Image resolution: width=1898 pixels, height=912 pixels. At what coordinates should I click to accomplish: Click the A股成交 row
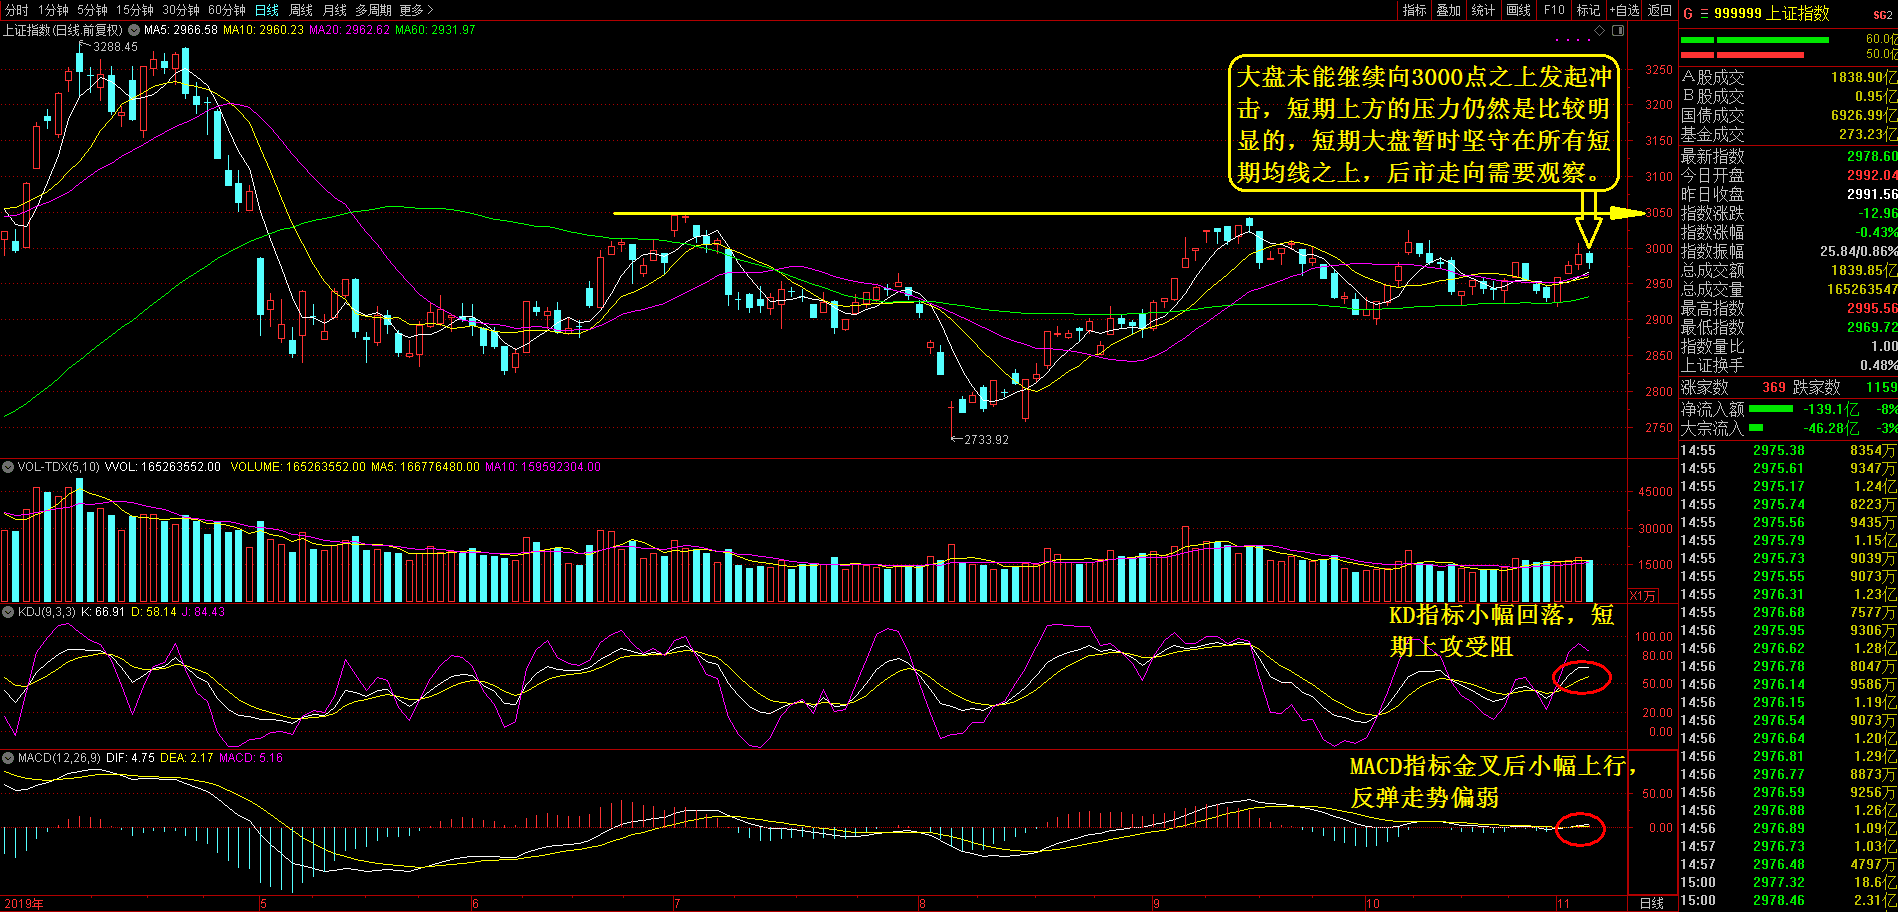[1788, 77]
